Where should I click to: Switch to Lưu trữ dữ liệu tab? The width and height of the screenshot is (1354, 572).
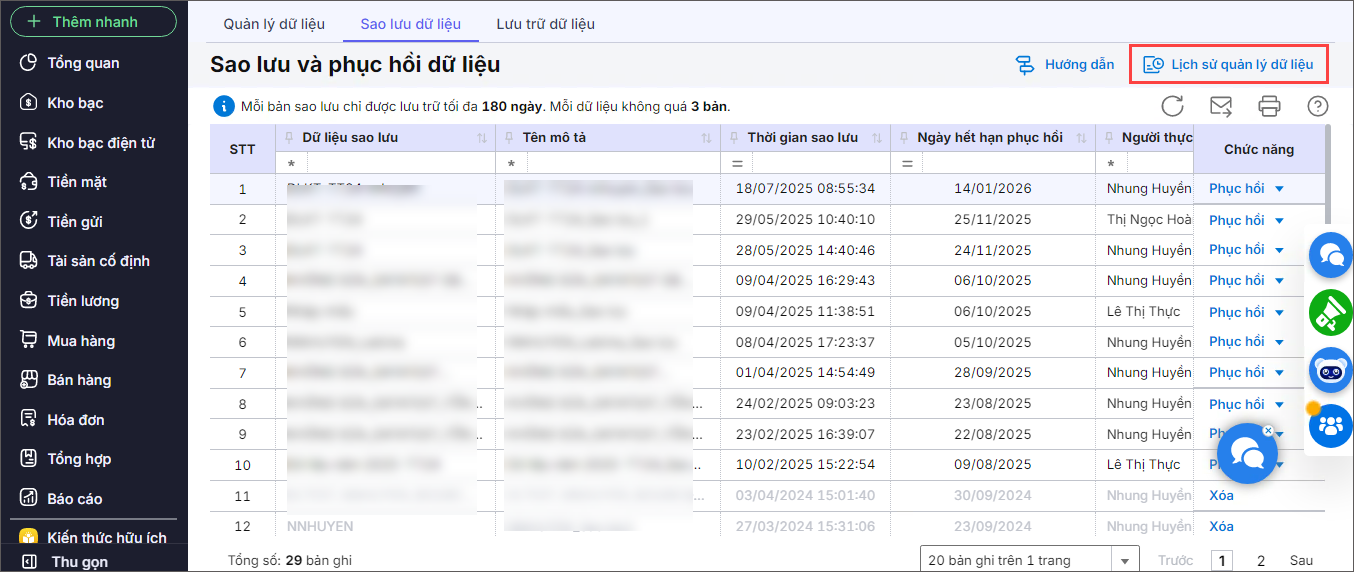coord(546,23)
